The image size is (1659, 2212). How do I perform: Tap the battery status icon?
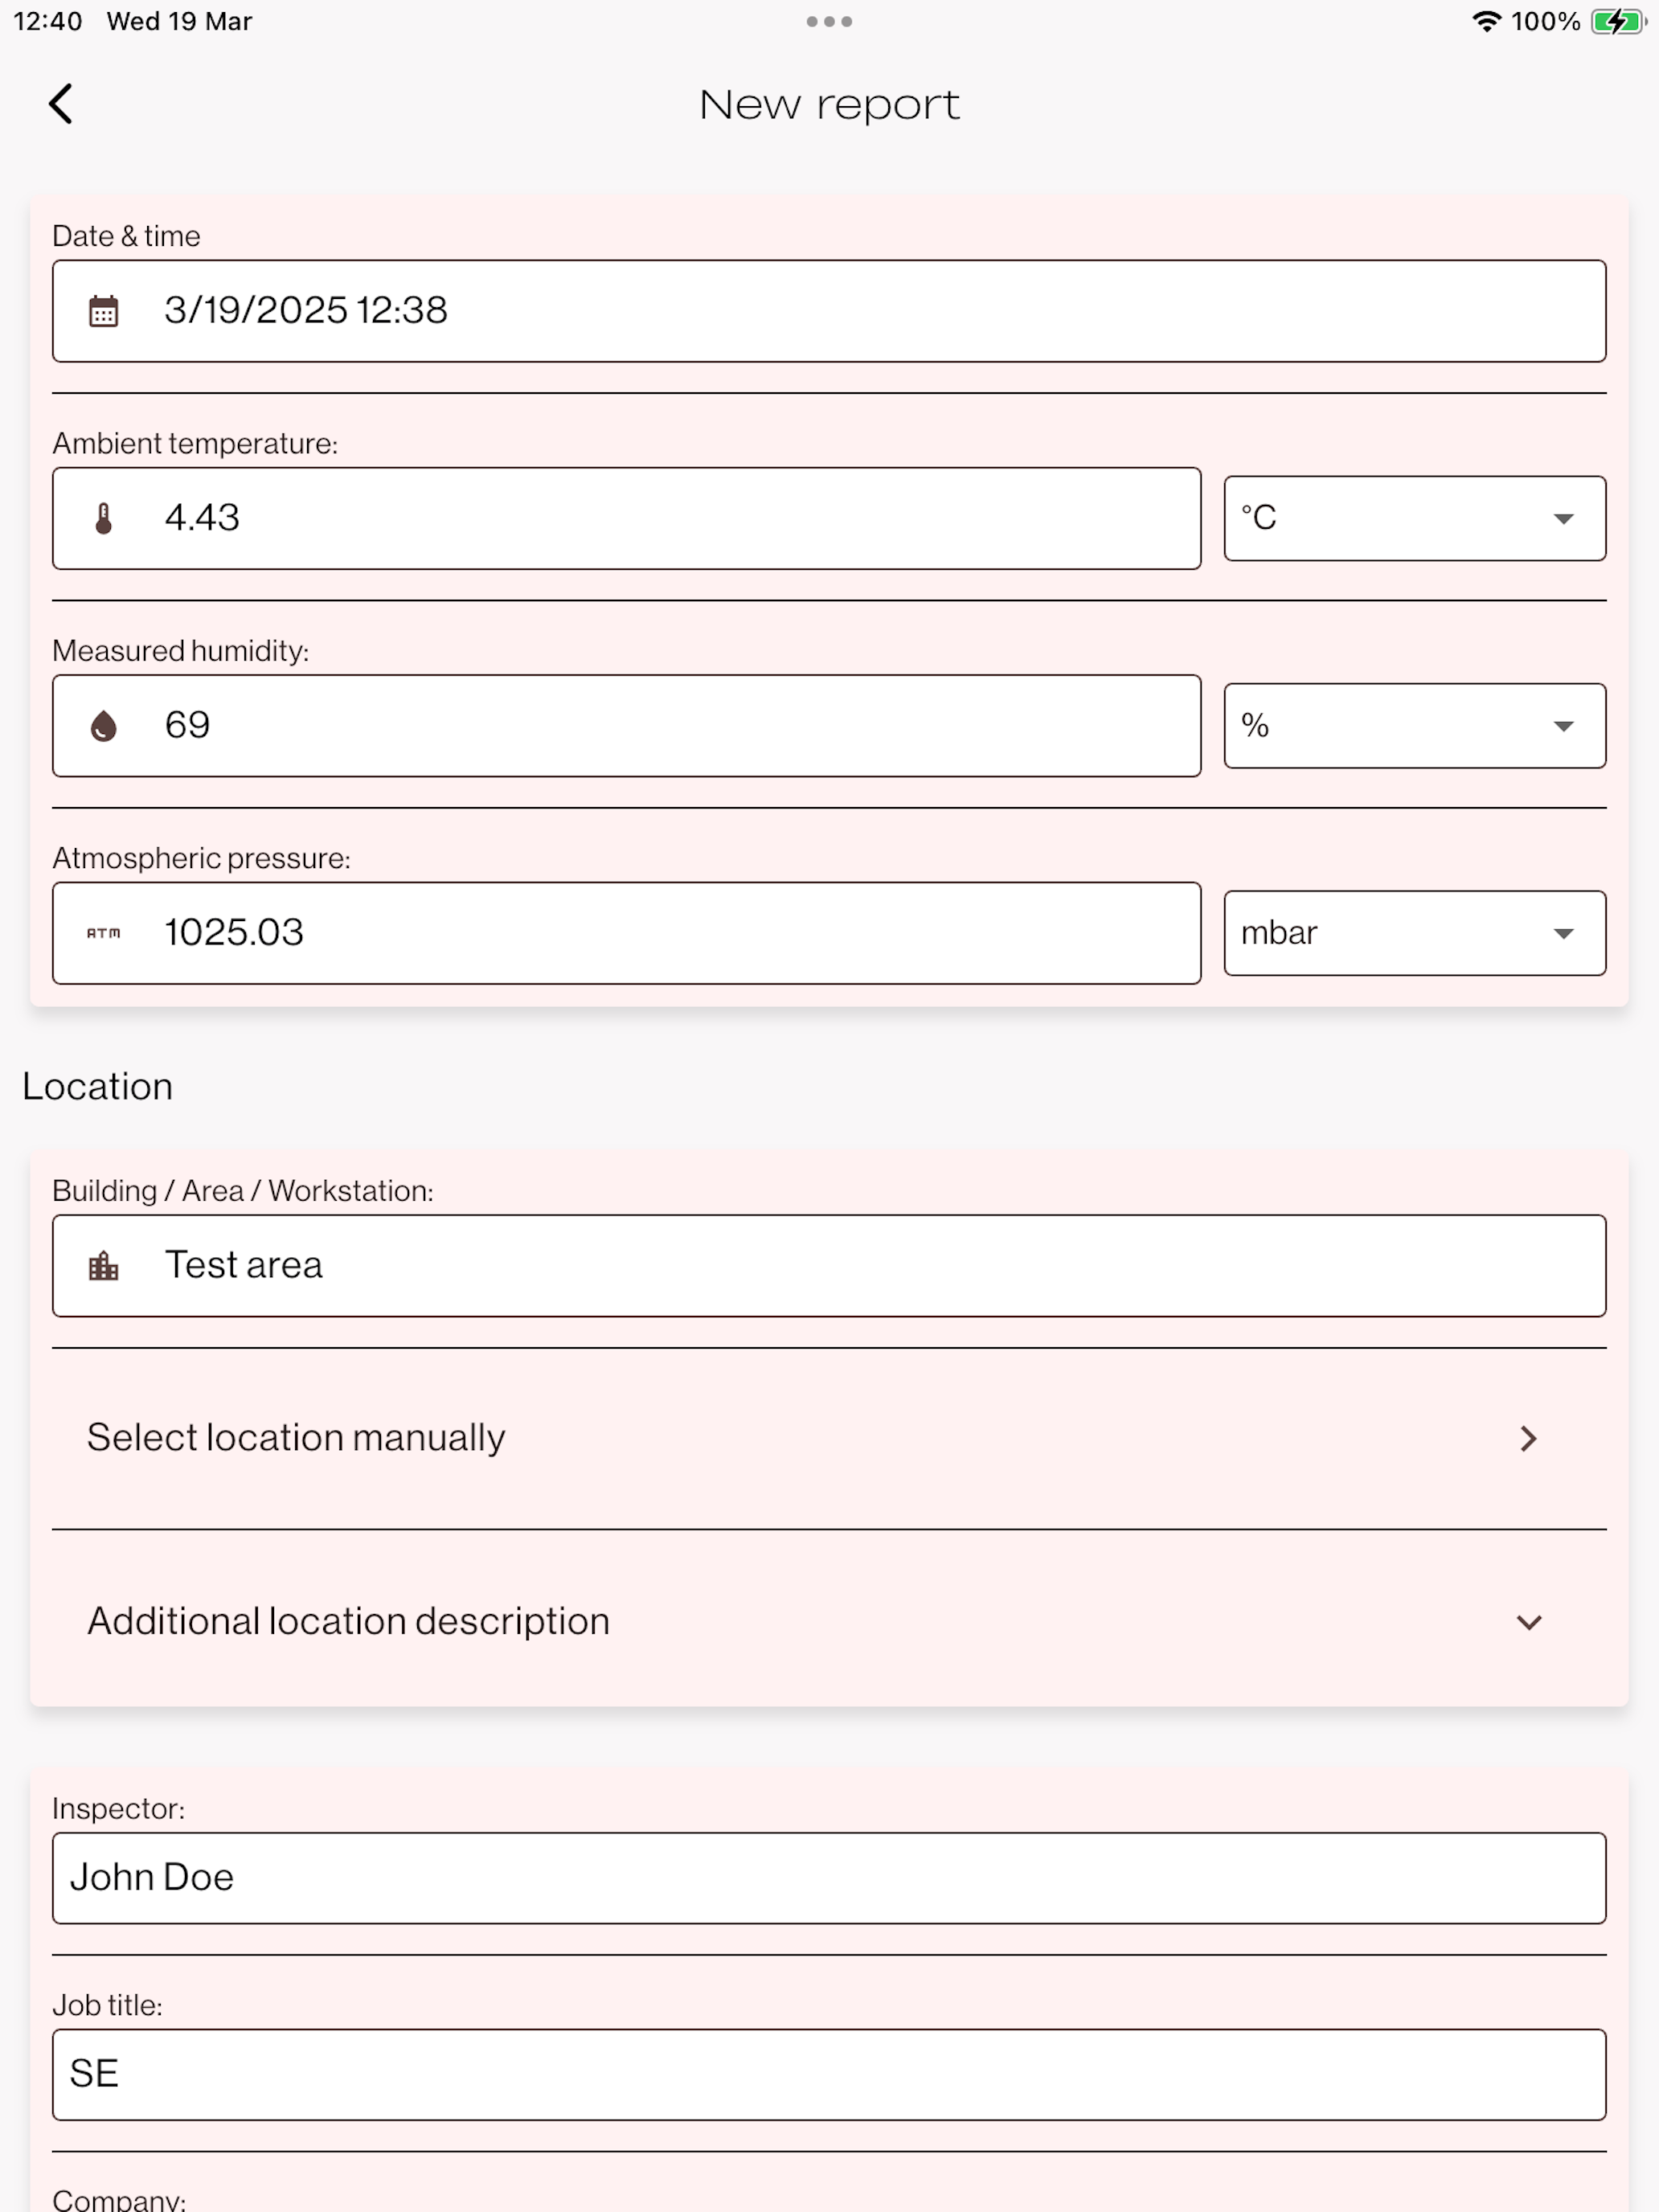tap(1618, 21)
